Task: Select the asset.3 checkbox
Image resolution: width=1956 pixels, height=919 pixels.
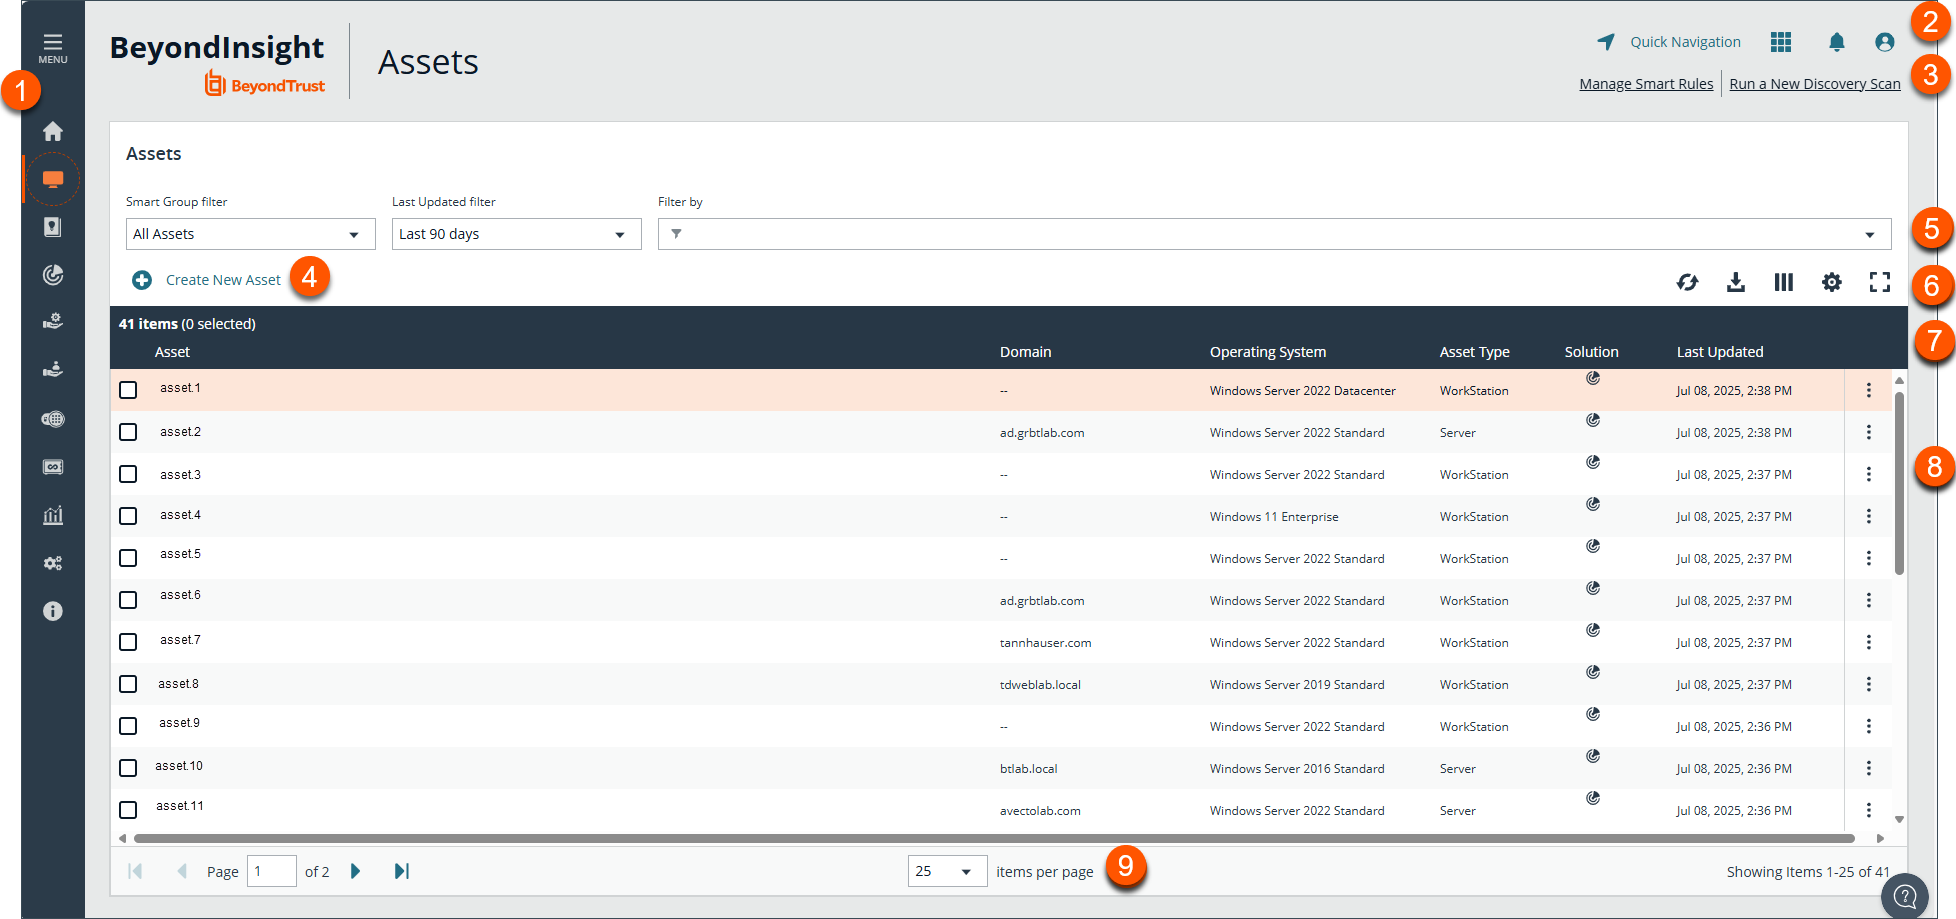Action: tap(128, 474)
